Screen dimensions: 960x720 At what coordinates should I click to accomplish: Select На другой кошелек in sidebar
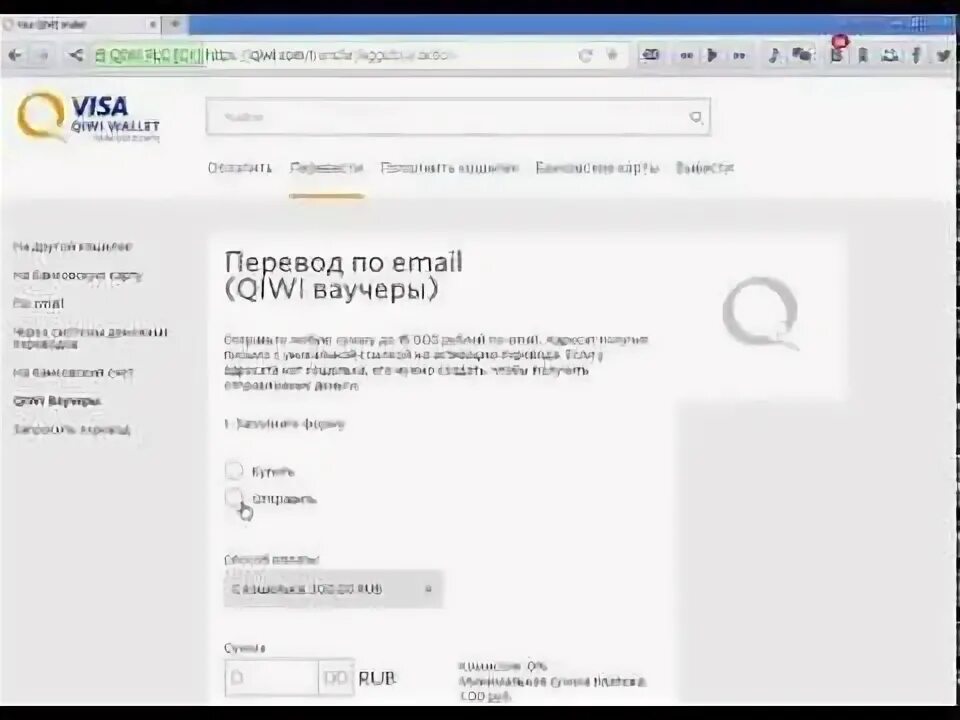tap(73, 247)
